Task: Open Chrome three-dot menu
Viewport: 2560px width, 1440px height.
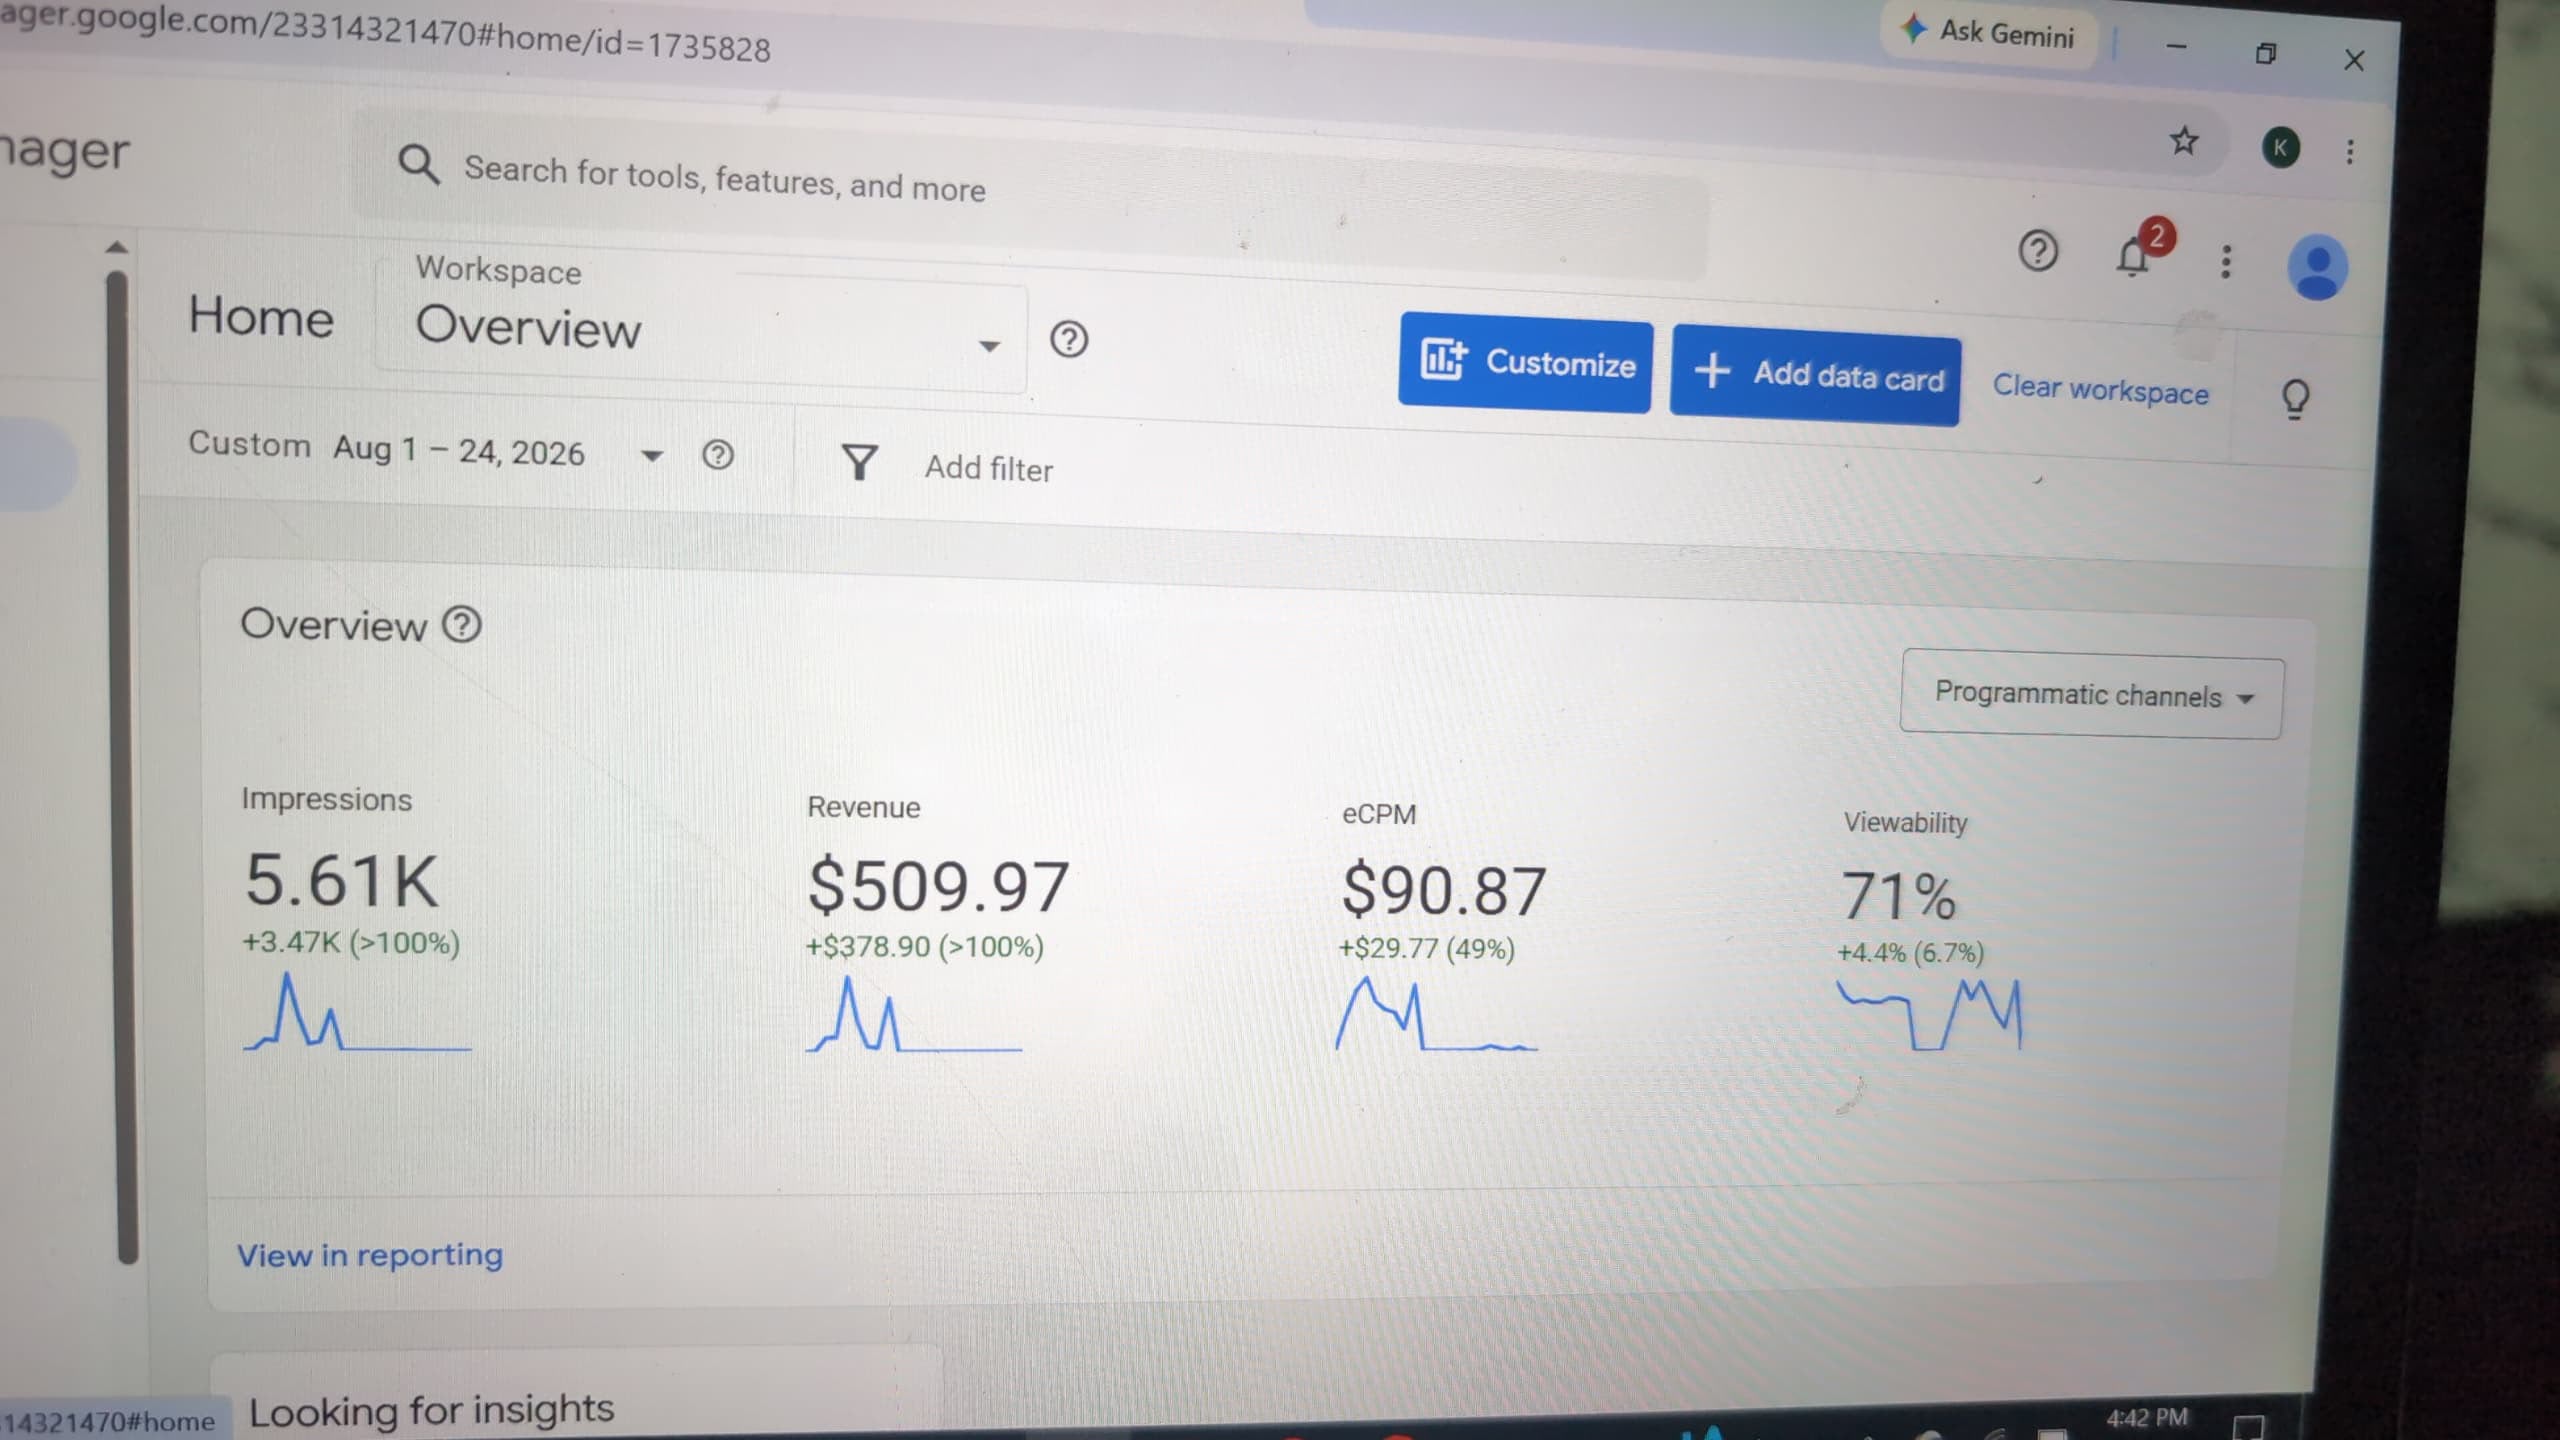Action: (2350, 152)
